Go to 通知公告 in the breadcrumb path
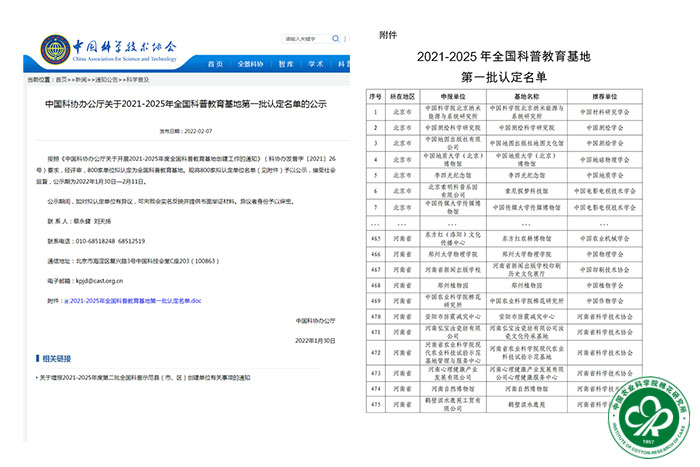Screen dimensions: 700x467 (x=106, y=79)
